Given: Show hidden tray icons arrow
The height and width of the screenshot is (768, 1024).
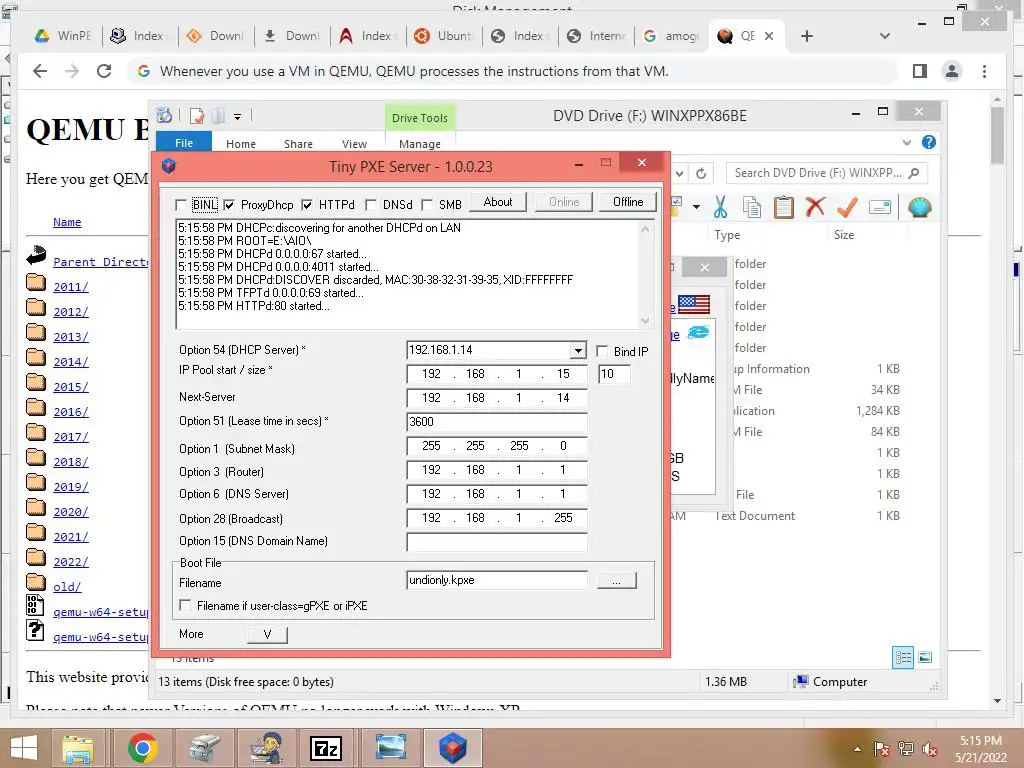Looking at the screenshot, I should [x=857, y=749].
